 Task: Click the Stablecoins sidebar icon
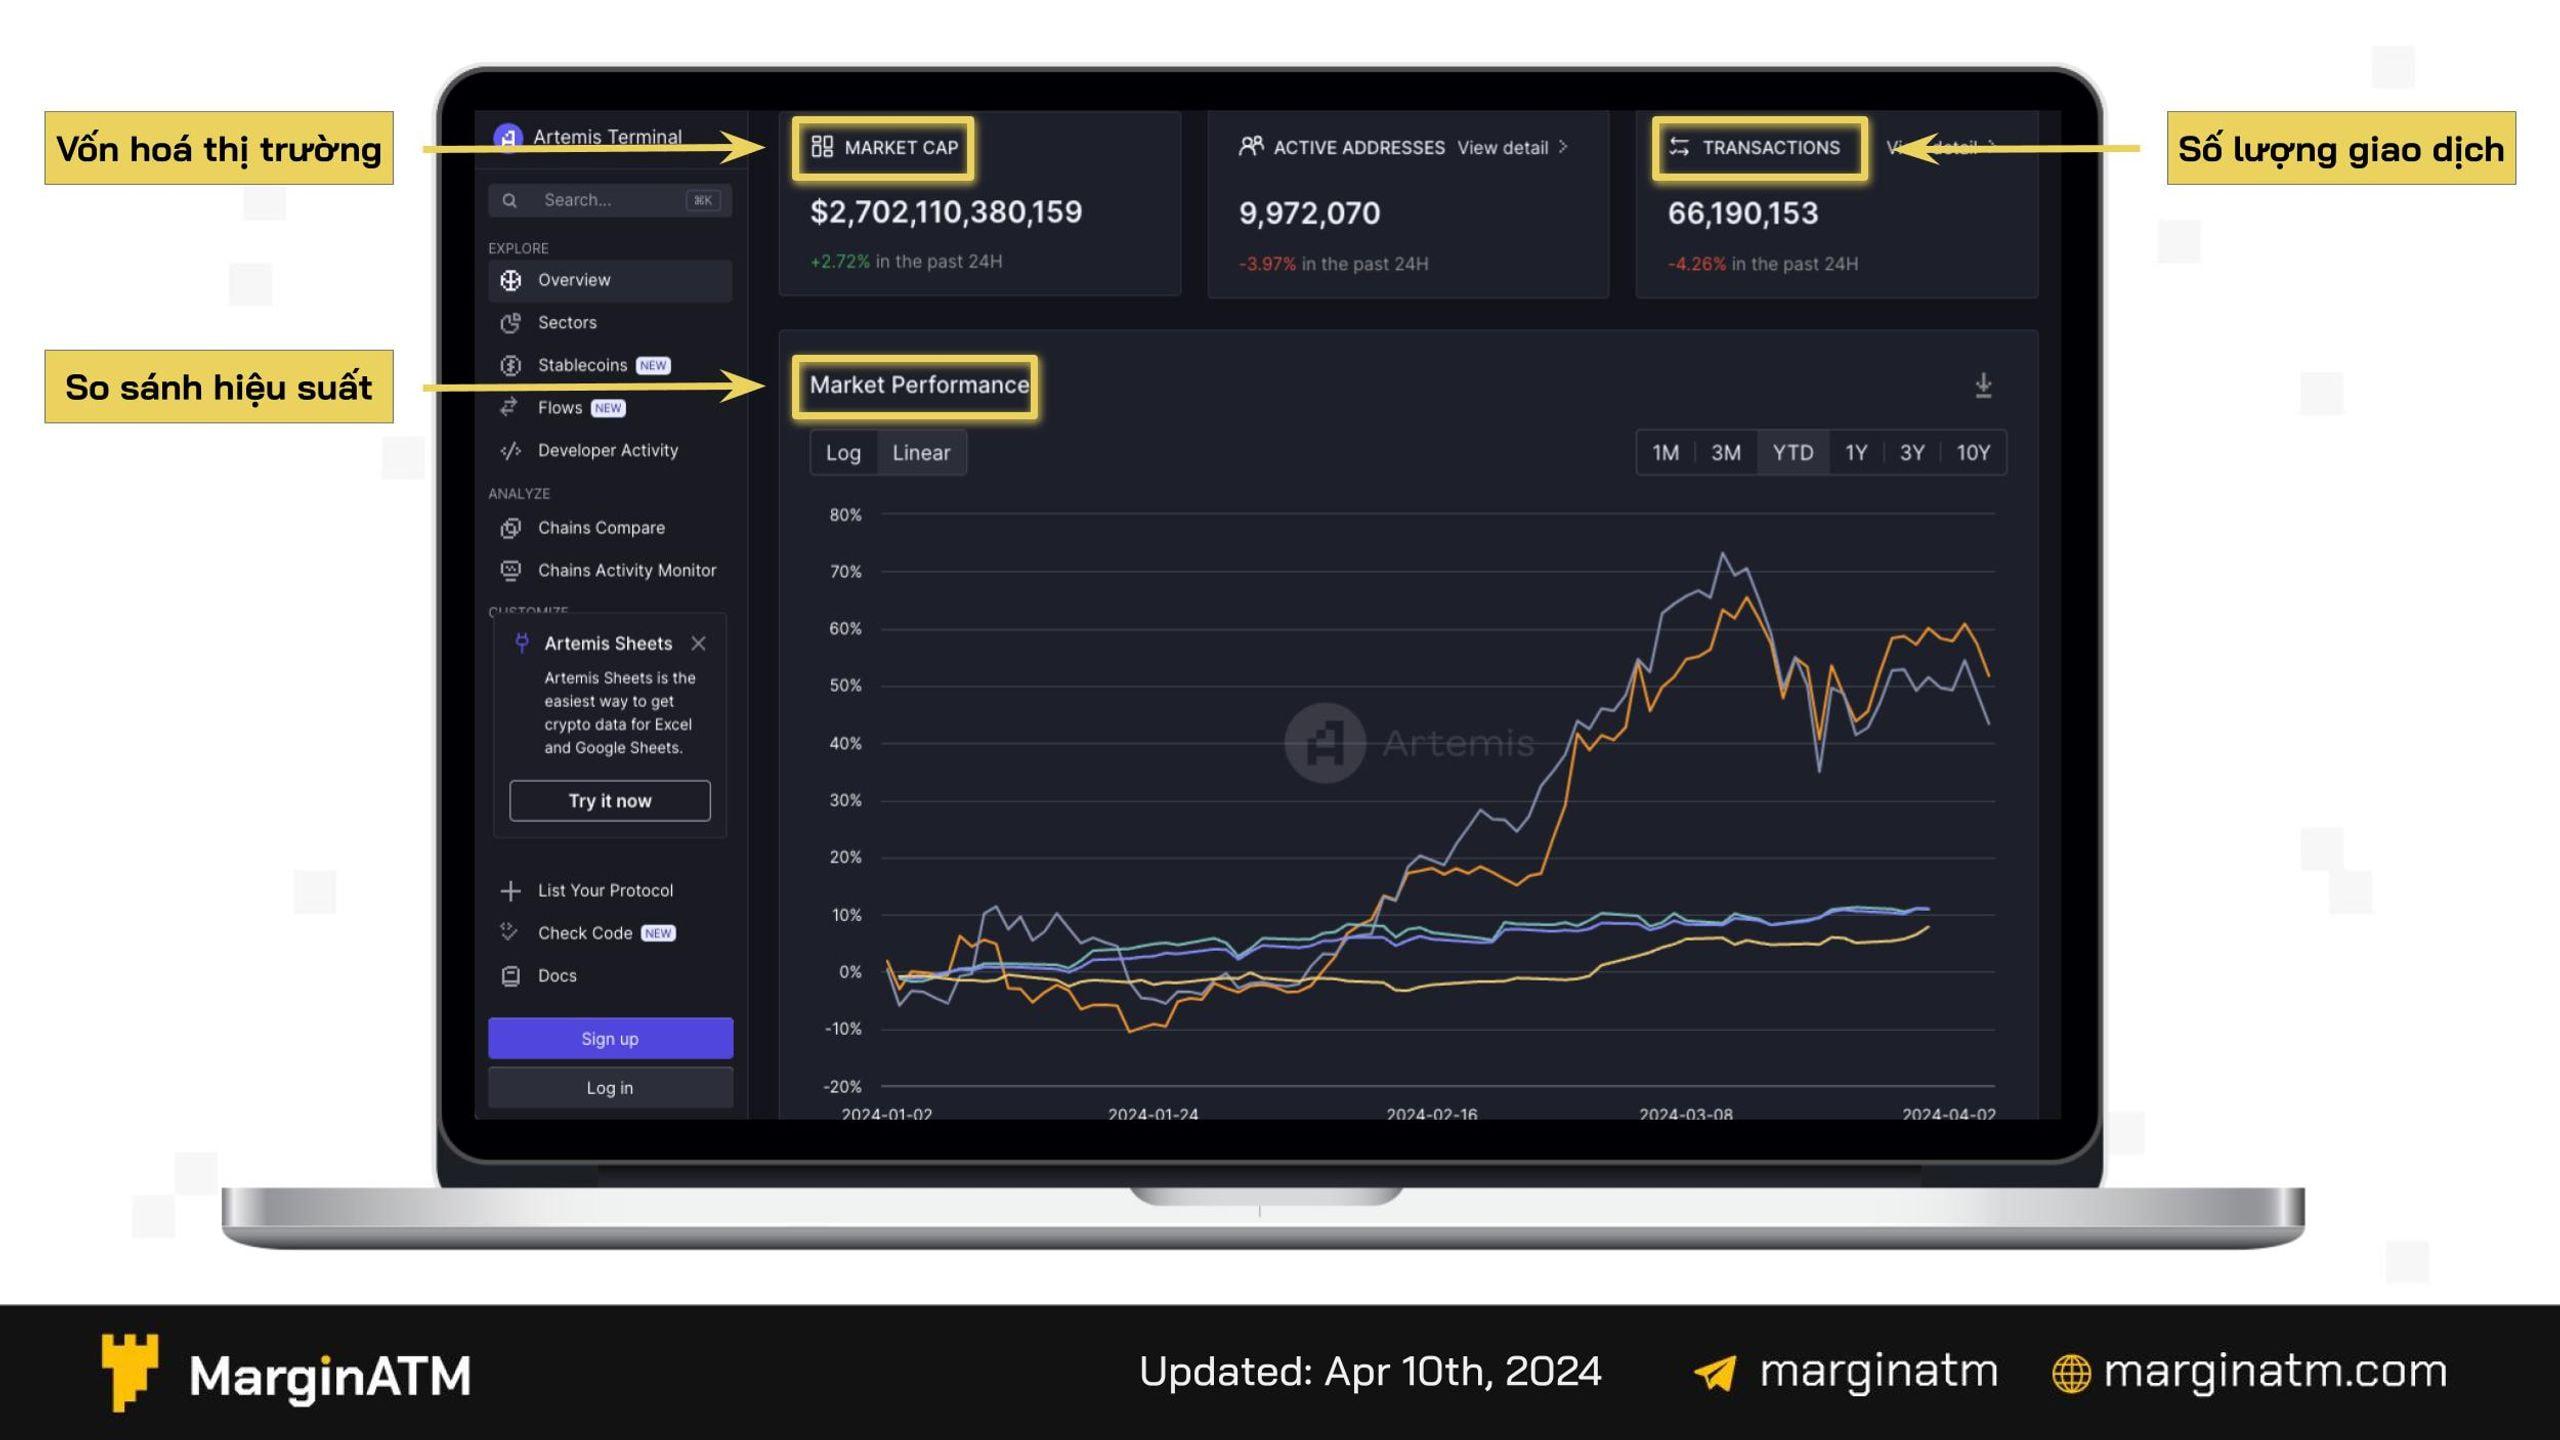(512, 364)
